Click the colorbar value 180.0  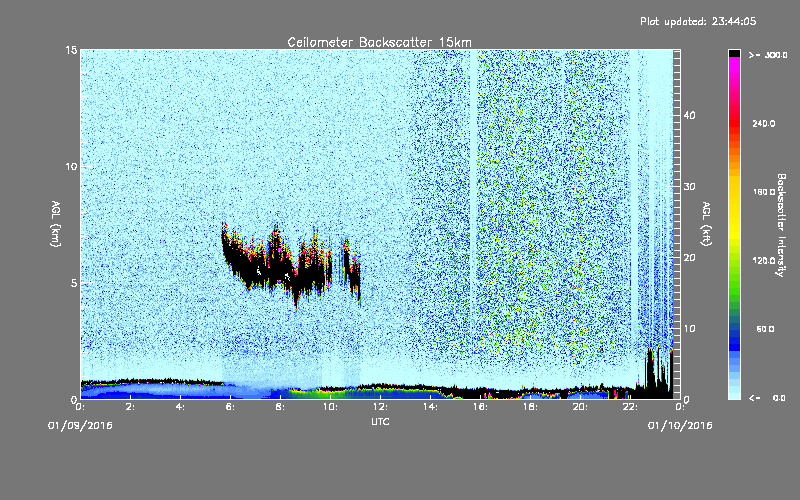(764, 192)
